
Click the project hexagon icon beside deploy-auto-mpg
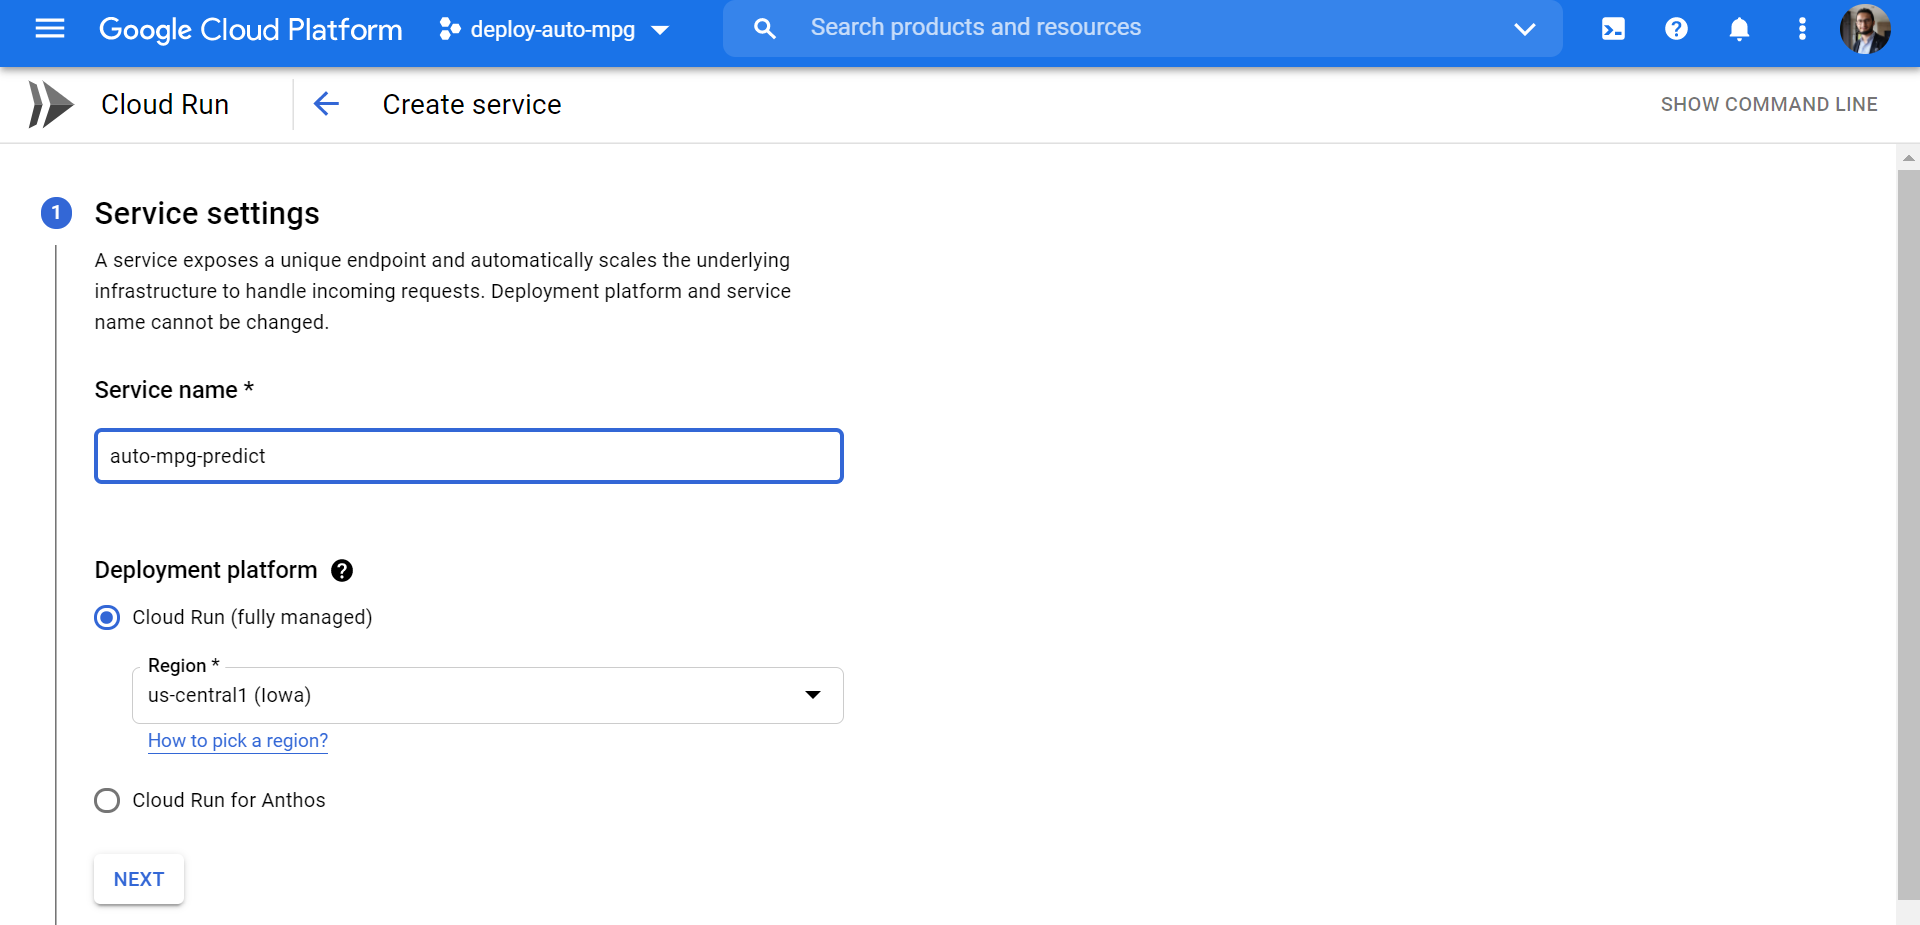(449, 29)
